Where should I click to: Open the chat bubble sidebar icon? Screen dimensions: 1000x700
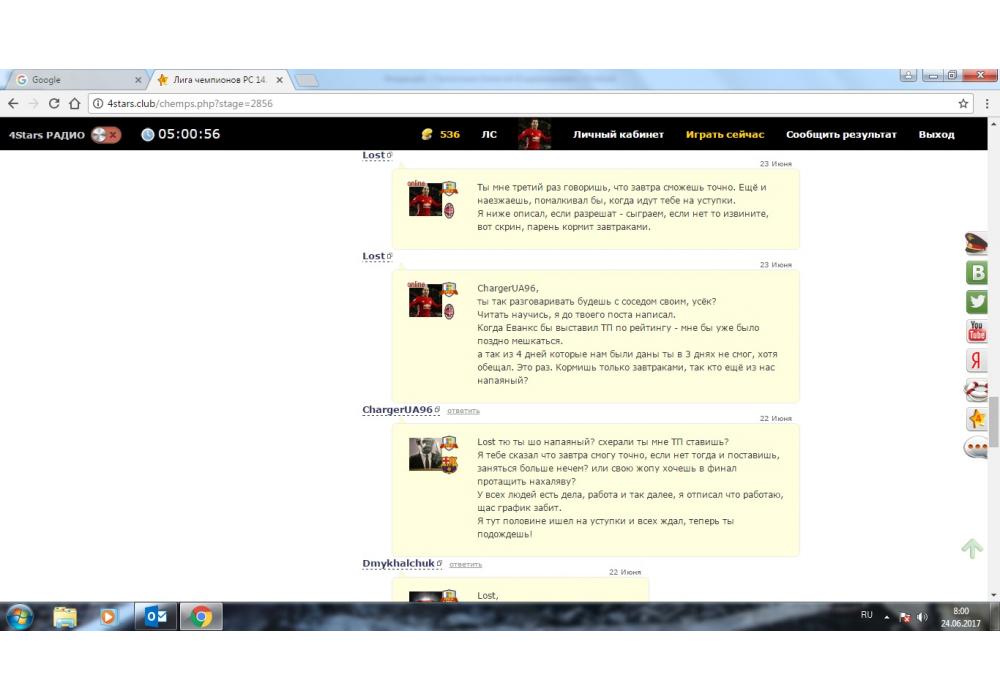pos(976,449)
